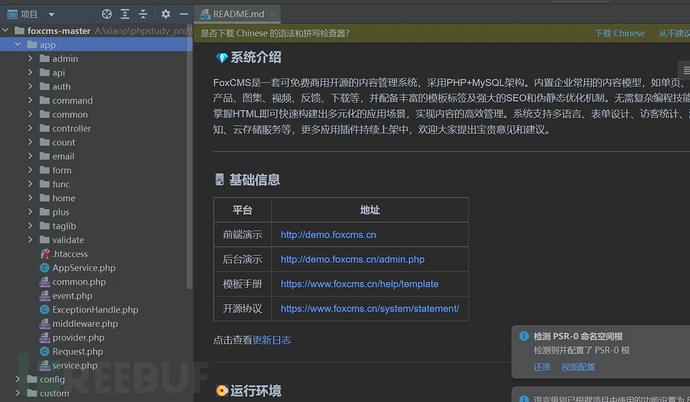690x402 pixels.
Task: Open project panel settings gear
Action: 166,14
